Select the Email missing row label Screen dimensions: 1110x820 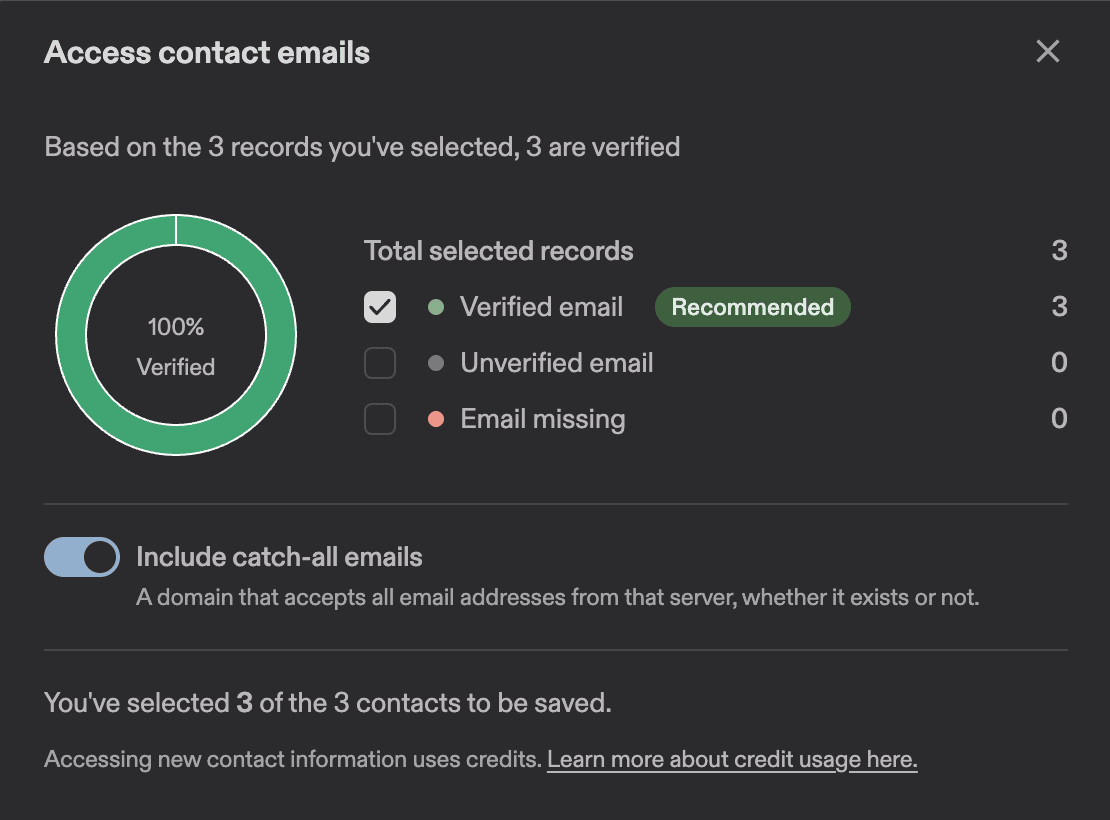[x=542, y=419]
